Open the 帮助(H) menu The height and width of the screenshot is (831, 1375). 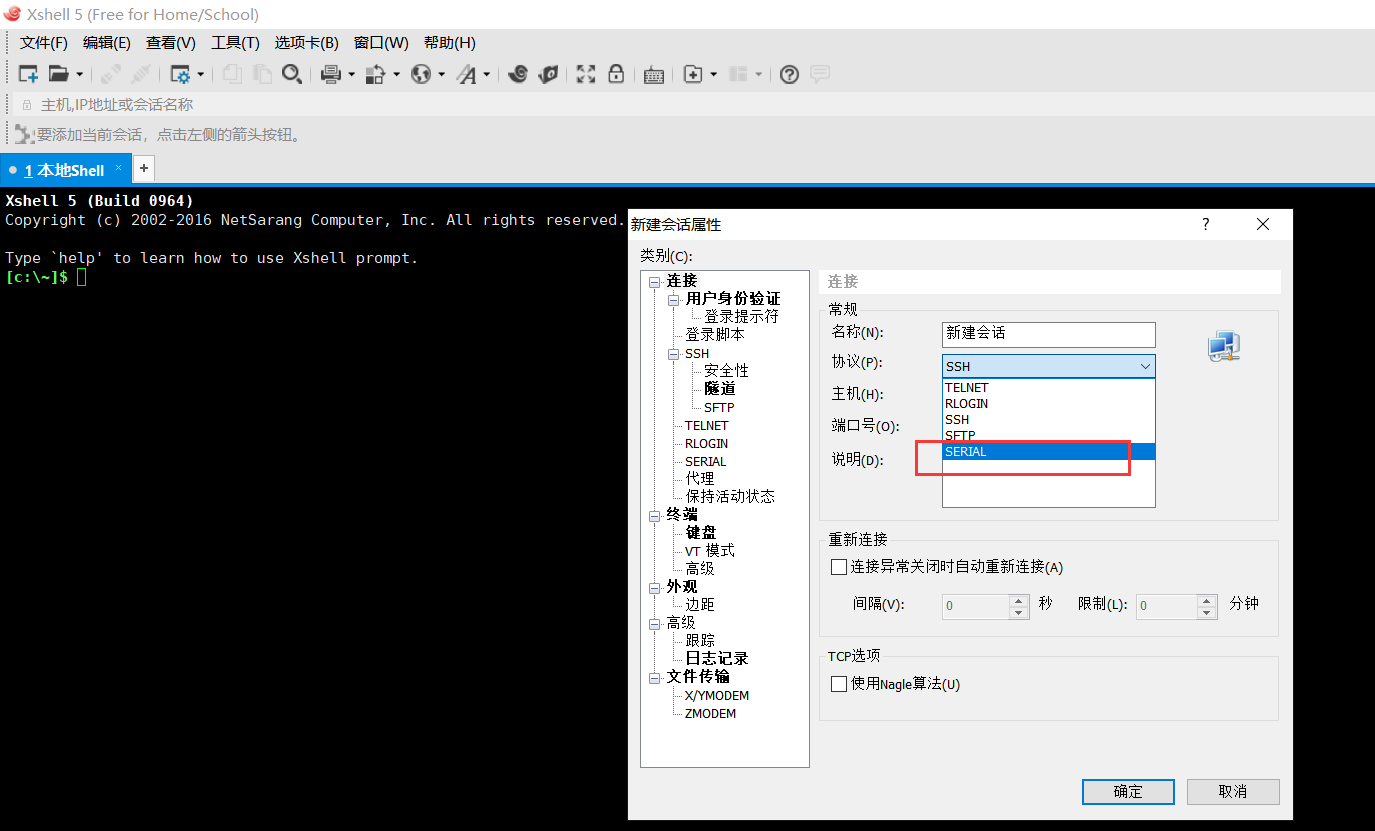(x=449, y=43)
